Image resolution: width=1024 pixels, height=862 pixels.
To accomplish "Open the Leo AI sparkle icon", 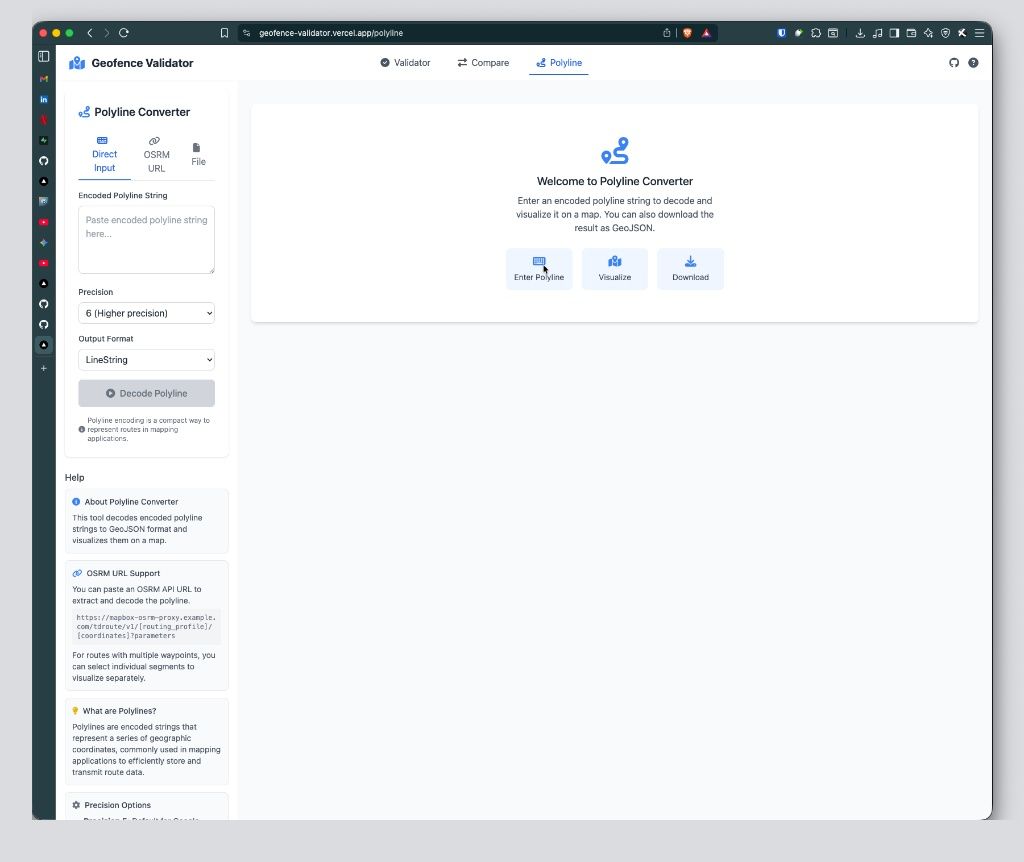I will click(928, 33).
